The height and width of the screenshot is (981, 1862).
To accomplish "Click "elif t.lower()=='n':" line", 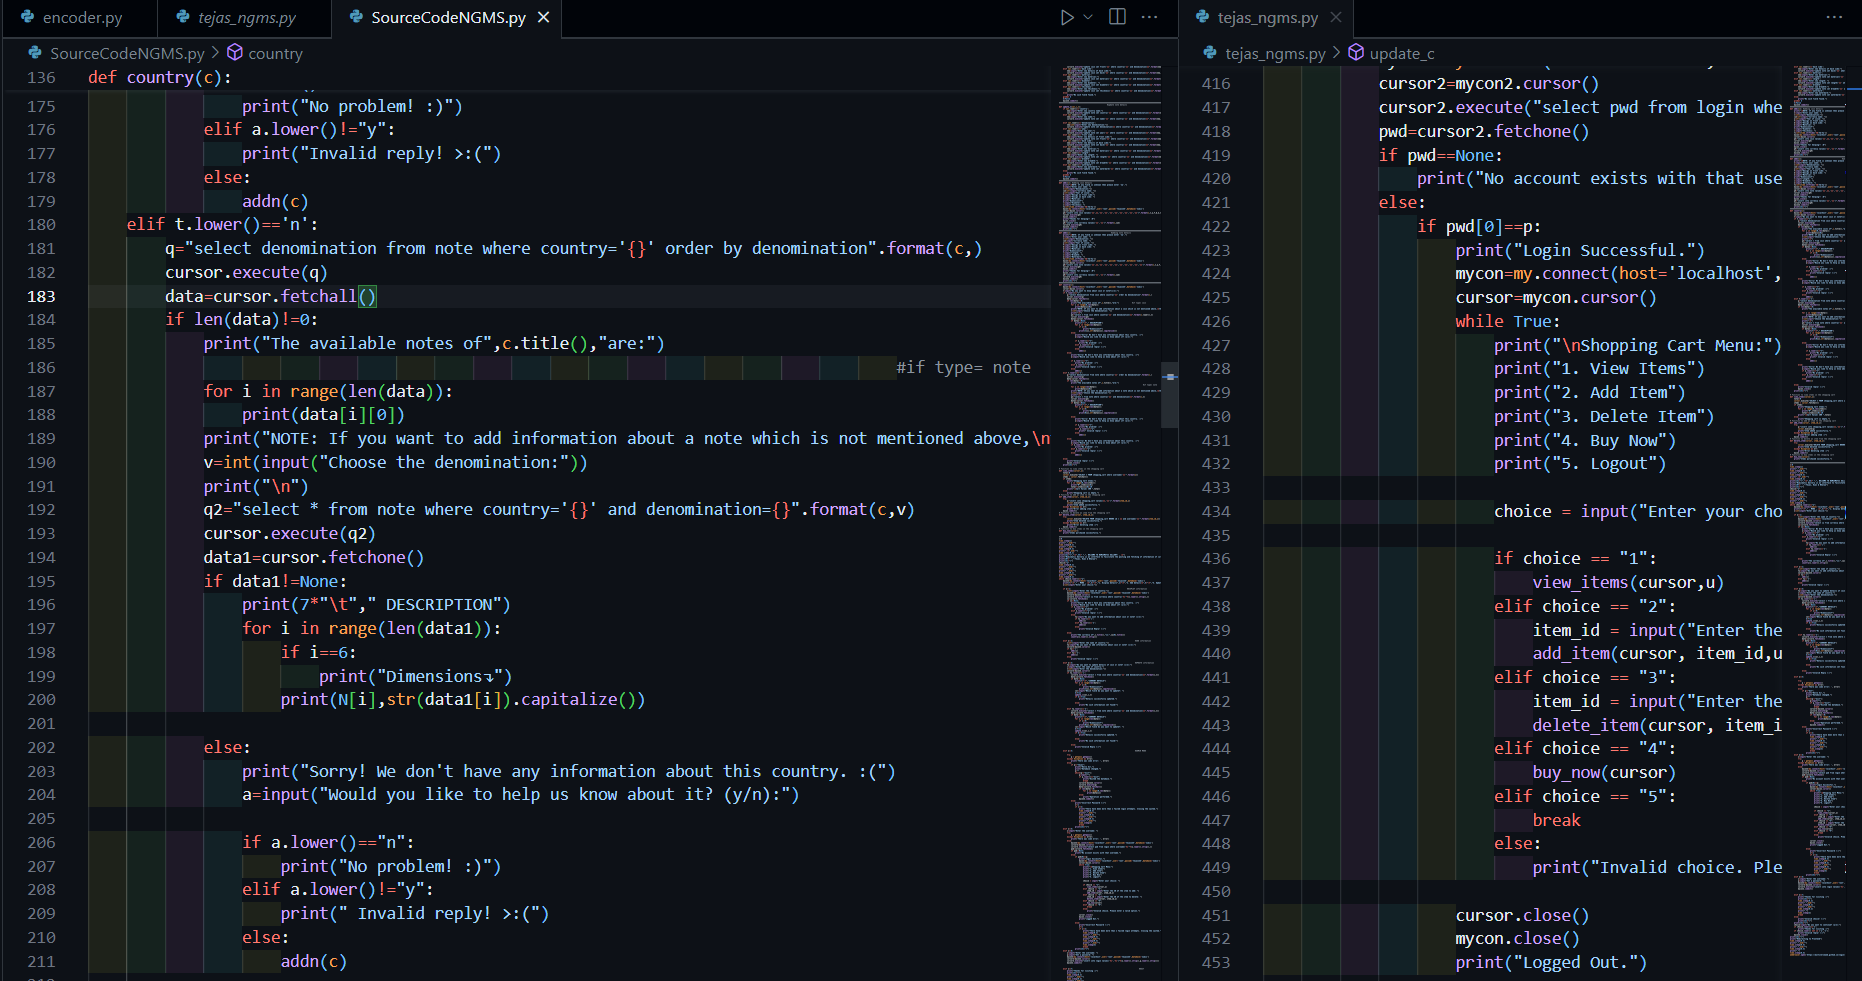I will coord(222,224).
